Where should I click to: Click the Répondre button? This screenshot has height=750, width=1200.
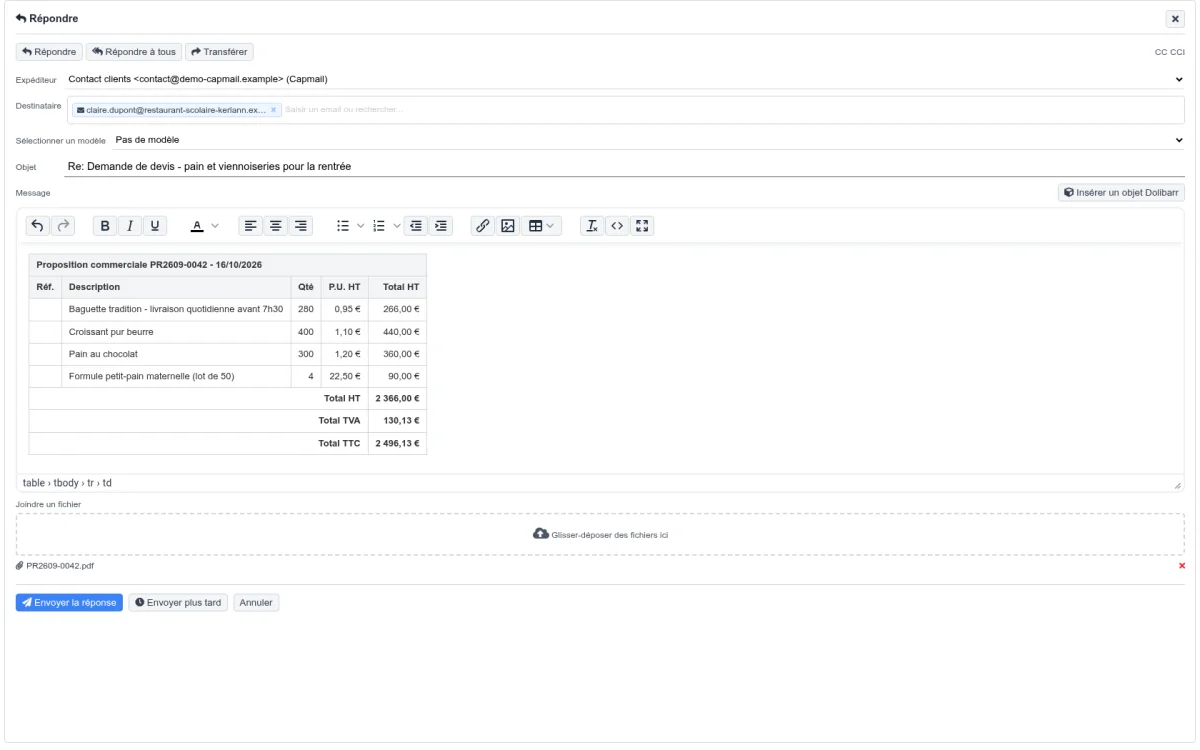coord(49,52)
